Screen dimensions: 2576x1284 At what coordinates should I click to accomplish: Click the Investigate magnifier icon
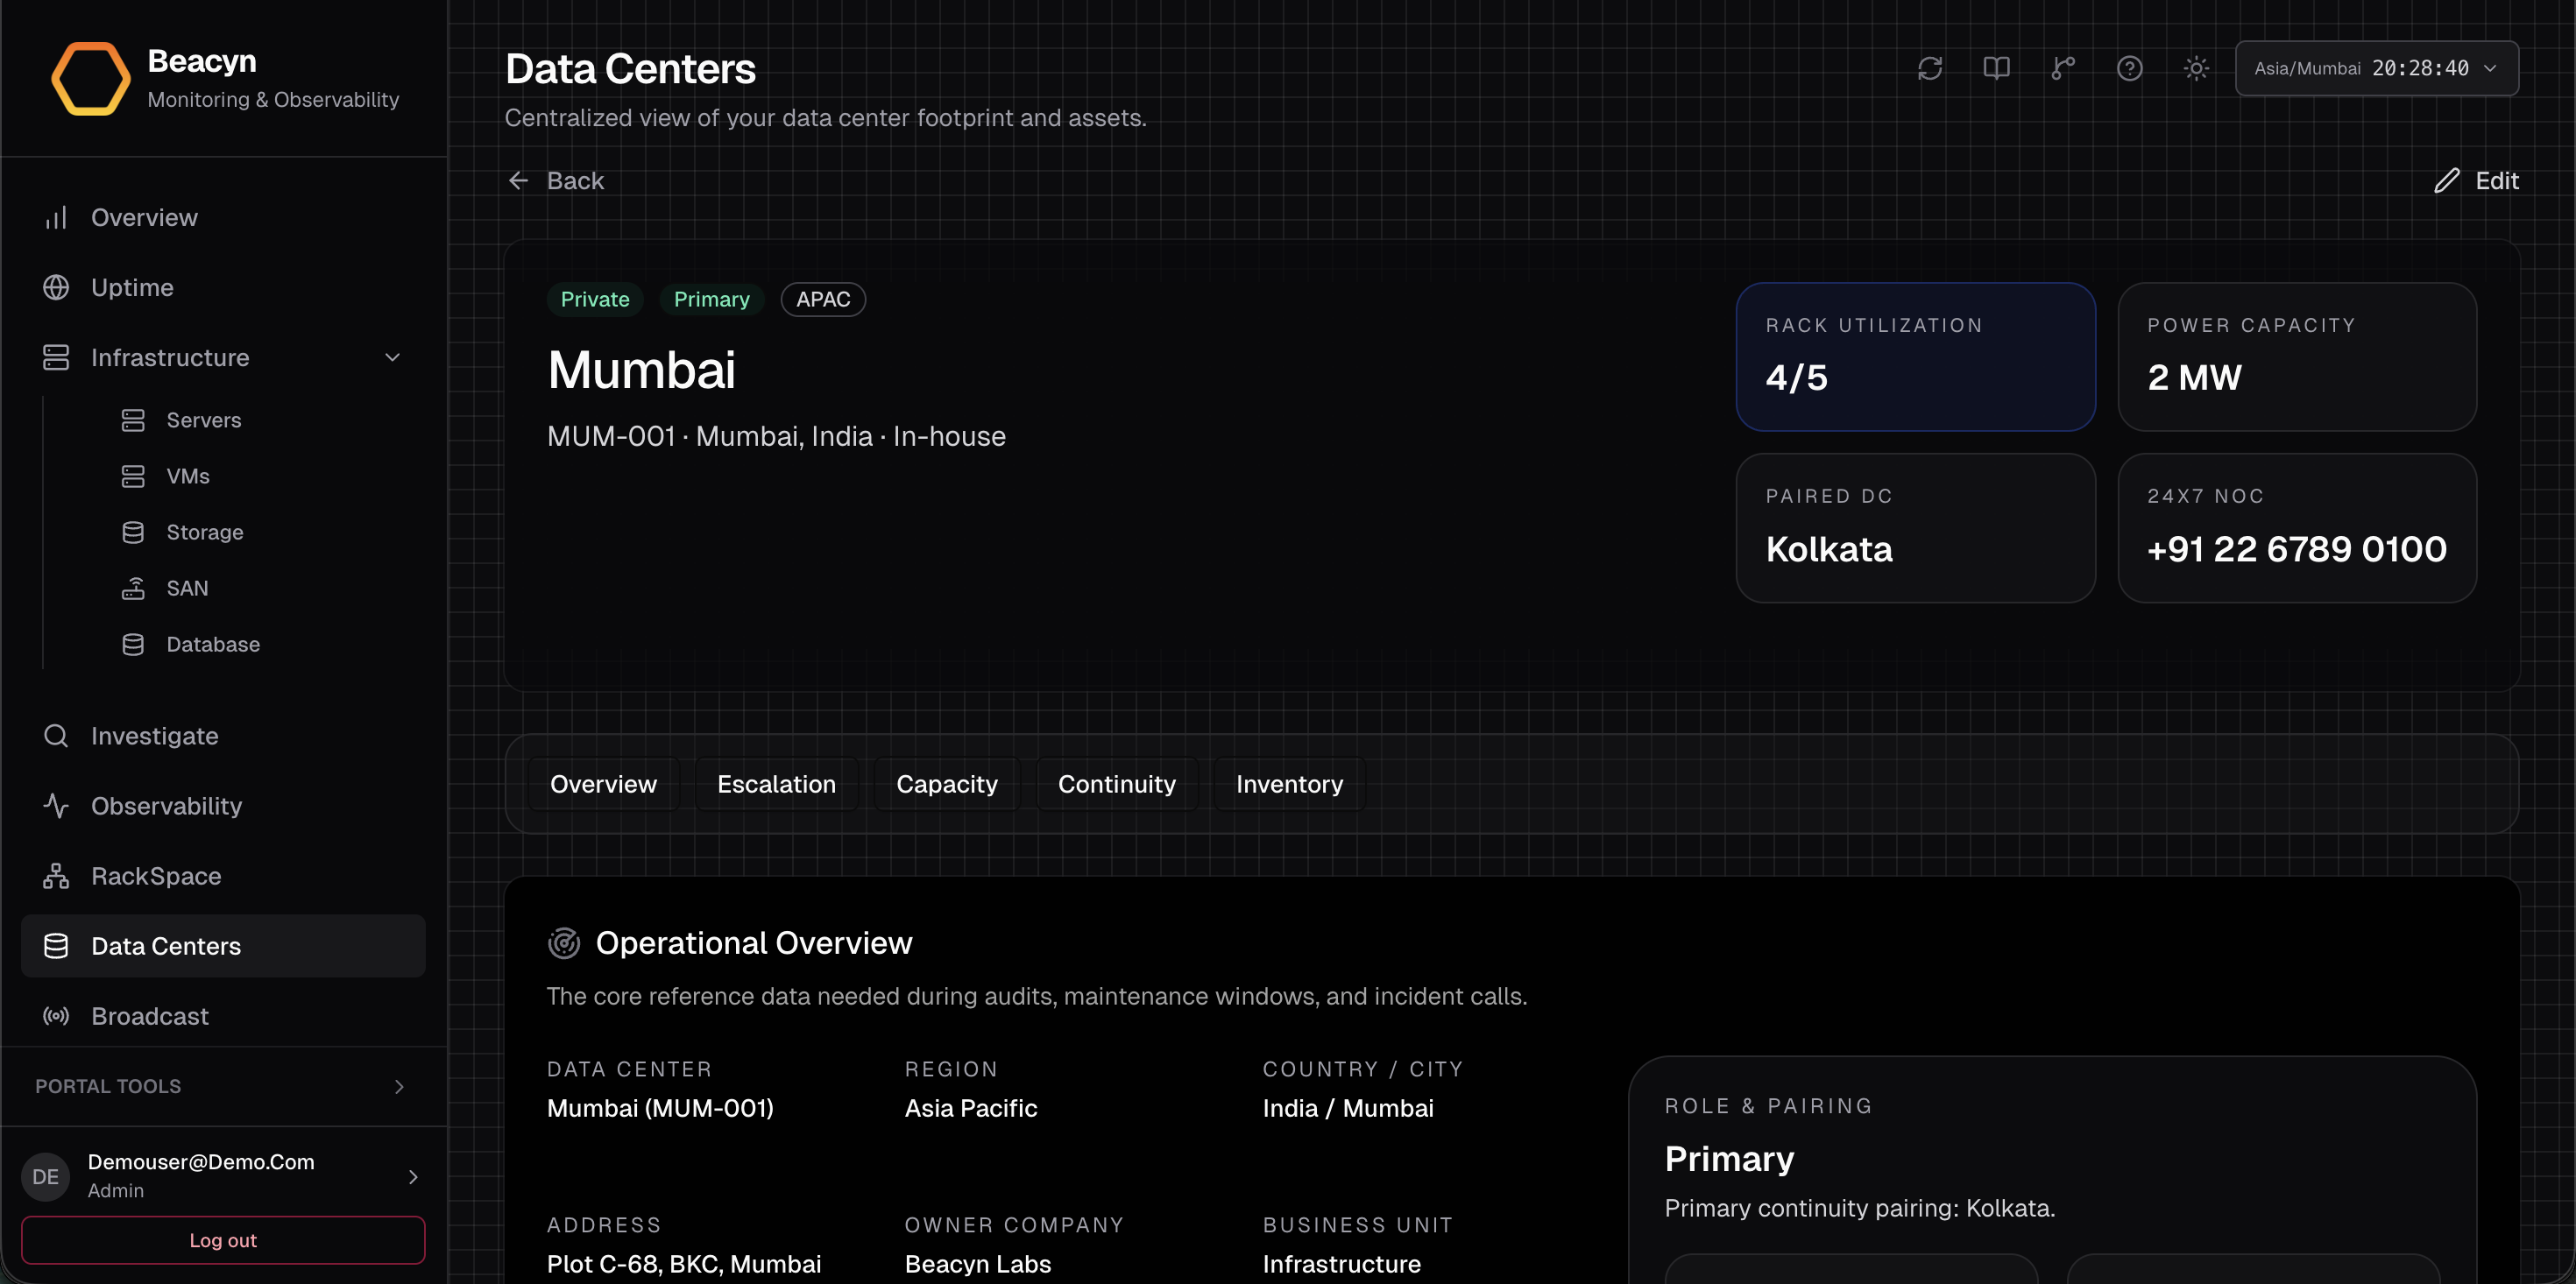[x=56, y=736]
